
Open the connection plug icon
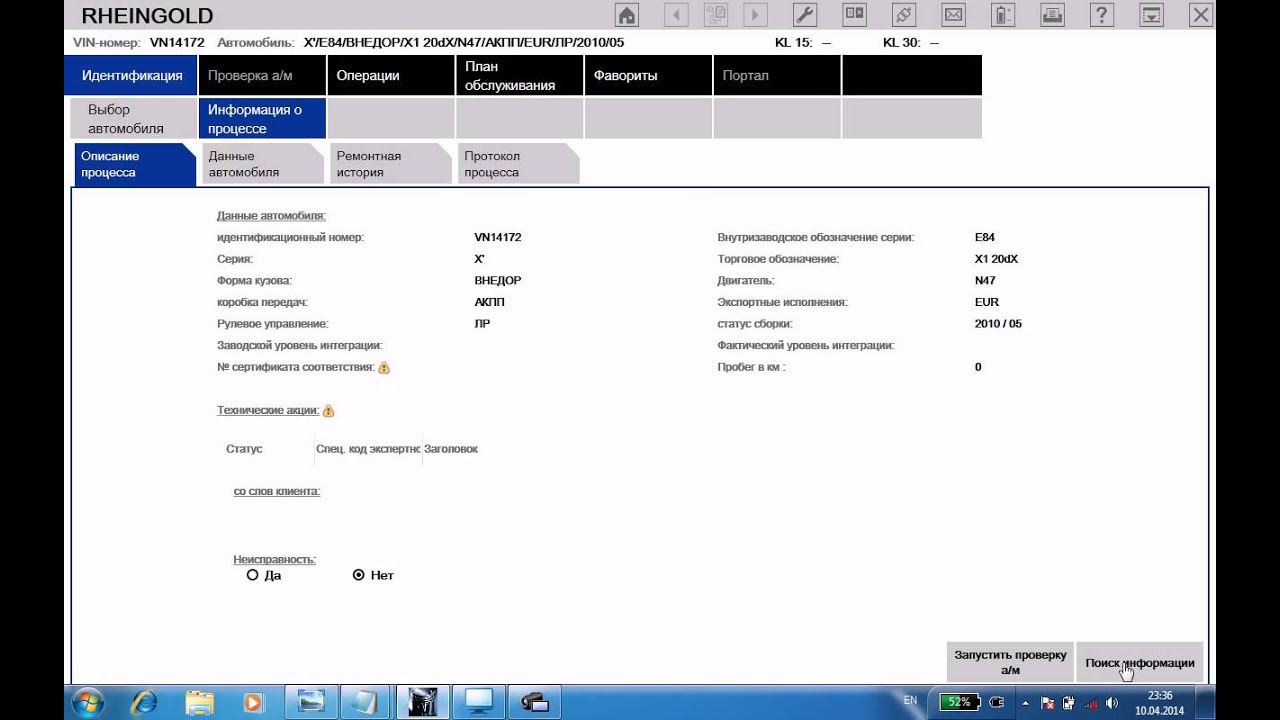point(904,15)
